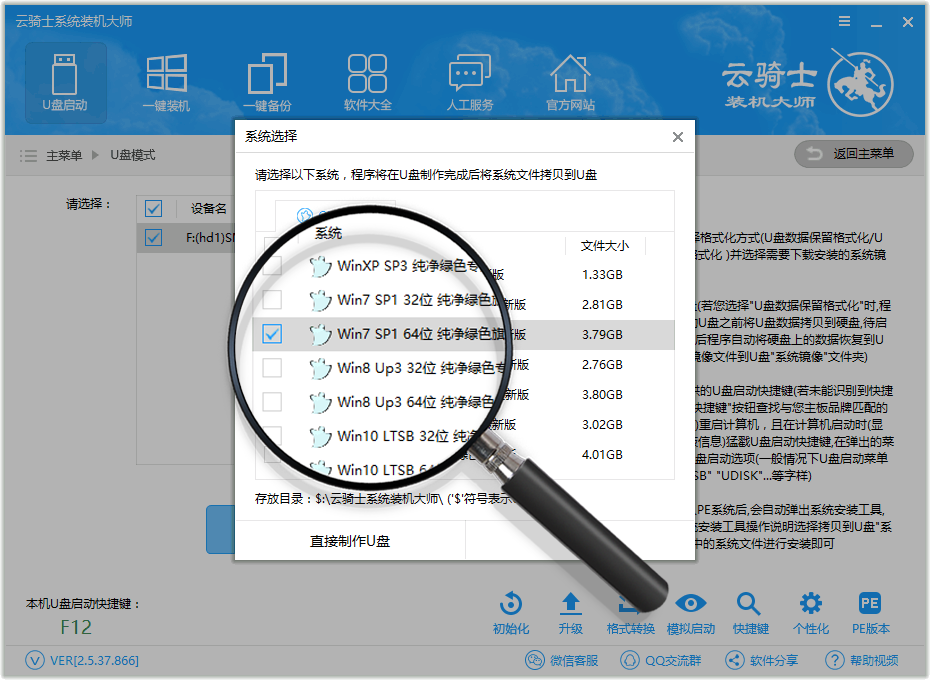Click the 3.80GB file size cell
Image resolution: width=930 pixels, height=680 pixels.
click(x=602, y=395)
